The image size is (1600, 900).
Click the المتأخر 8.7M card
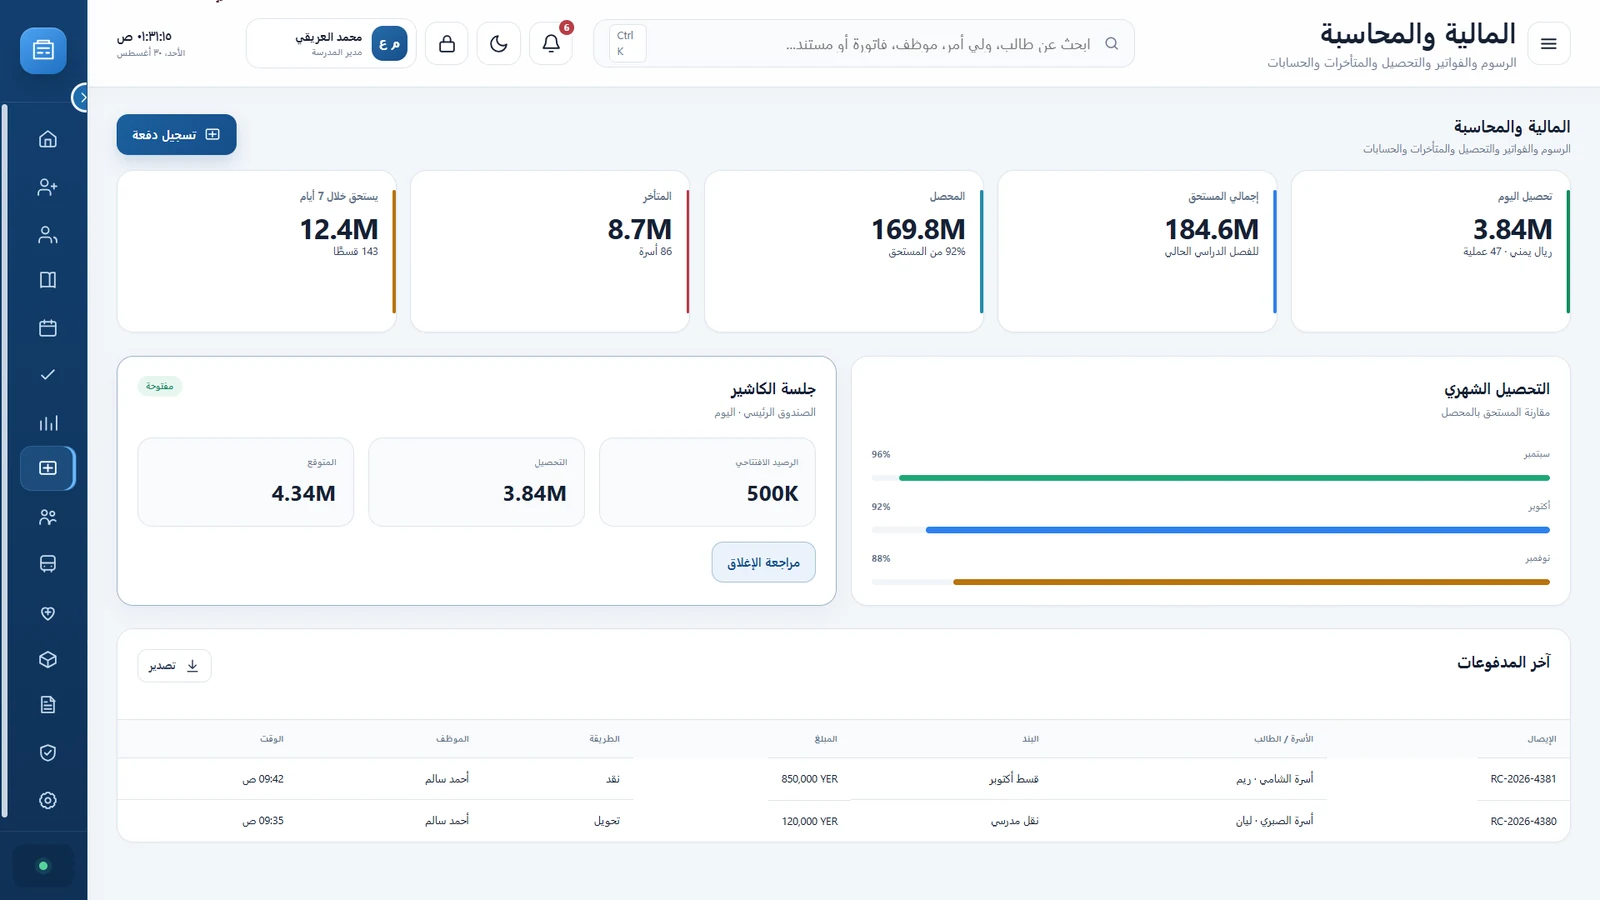pyautogui.click(x=550, y=251)
